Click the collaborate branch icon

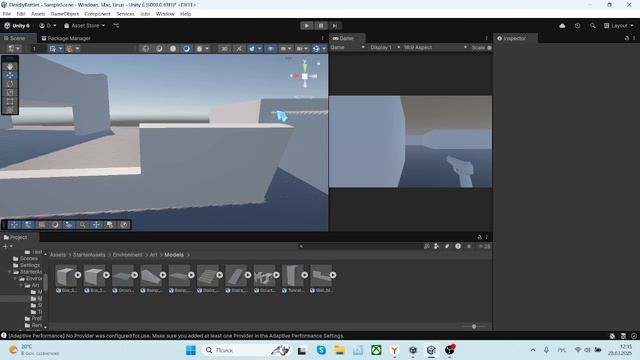[116, 25]
